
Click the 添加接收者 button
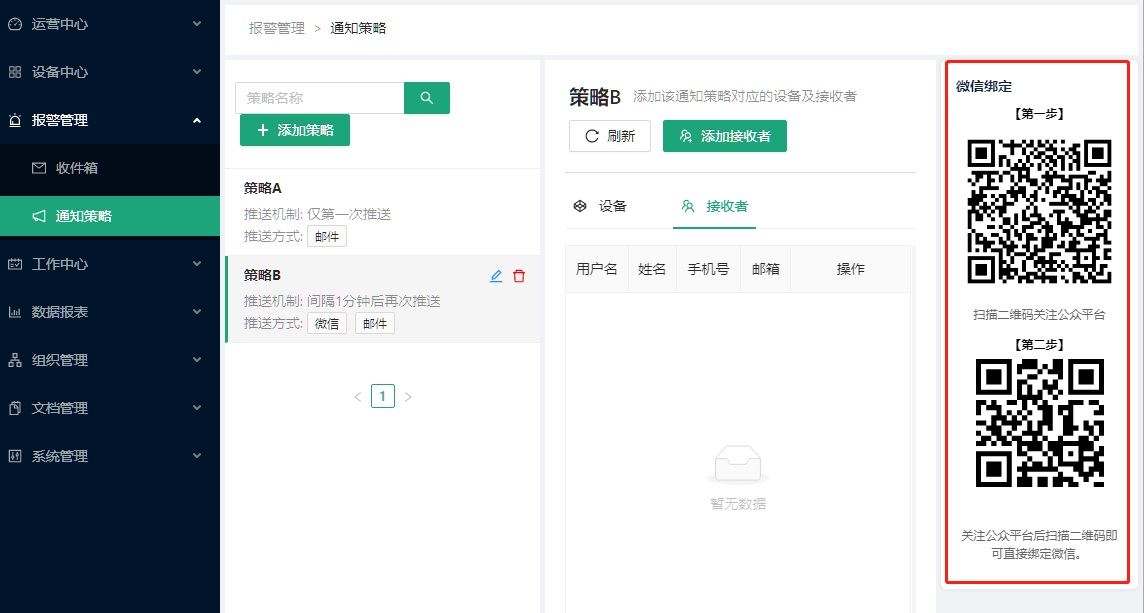point(724,136)
